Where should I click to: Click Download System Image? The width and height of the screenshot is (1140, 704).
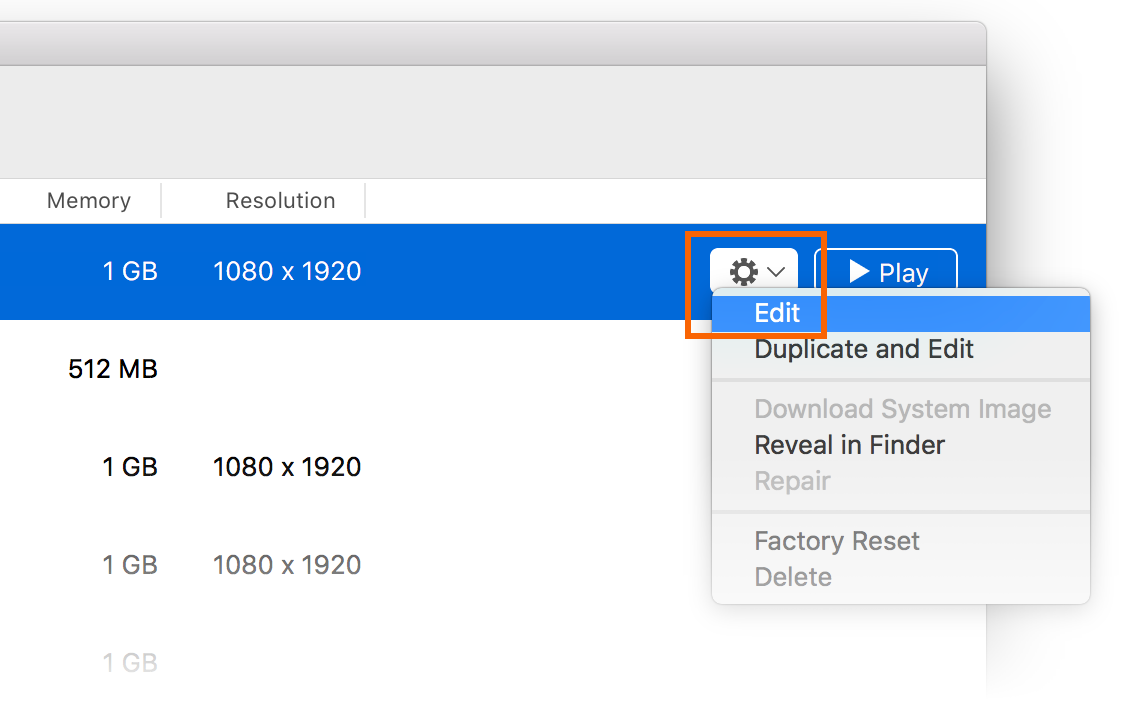click(x=902, y=408)
